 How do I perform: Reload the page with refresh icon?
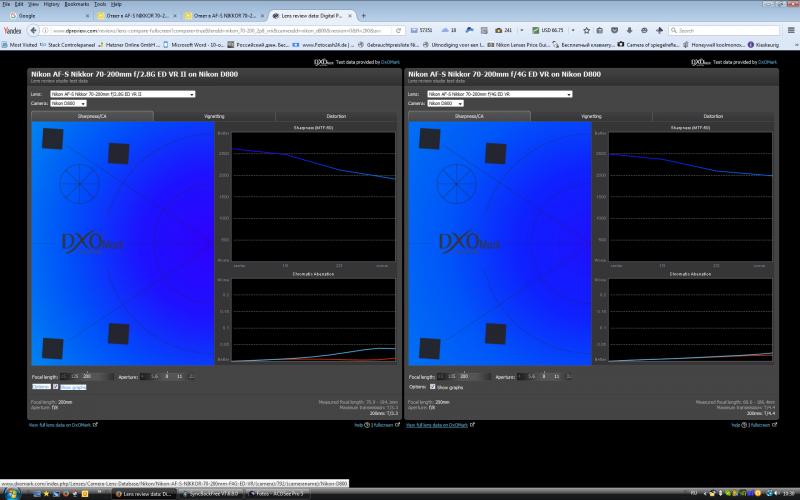tap(398, 31)
